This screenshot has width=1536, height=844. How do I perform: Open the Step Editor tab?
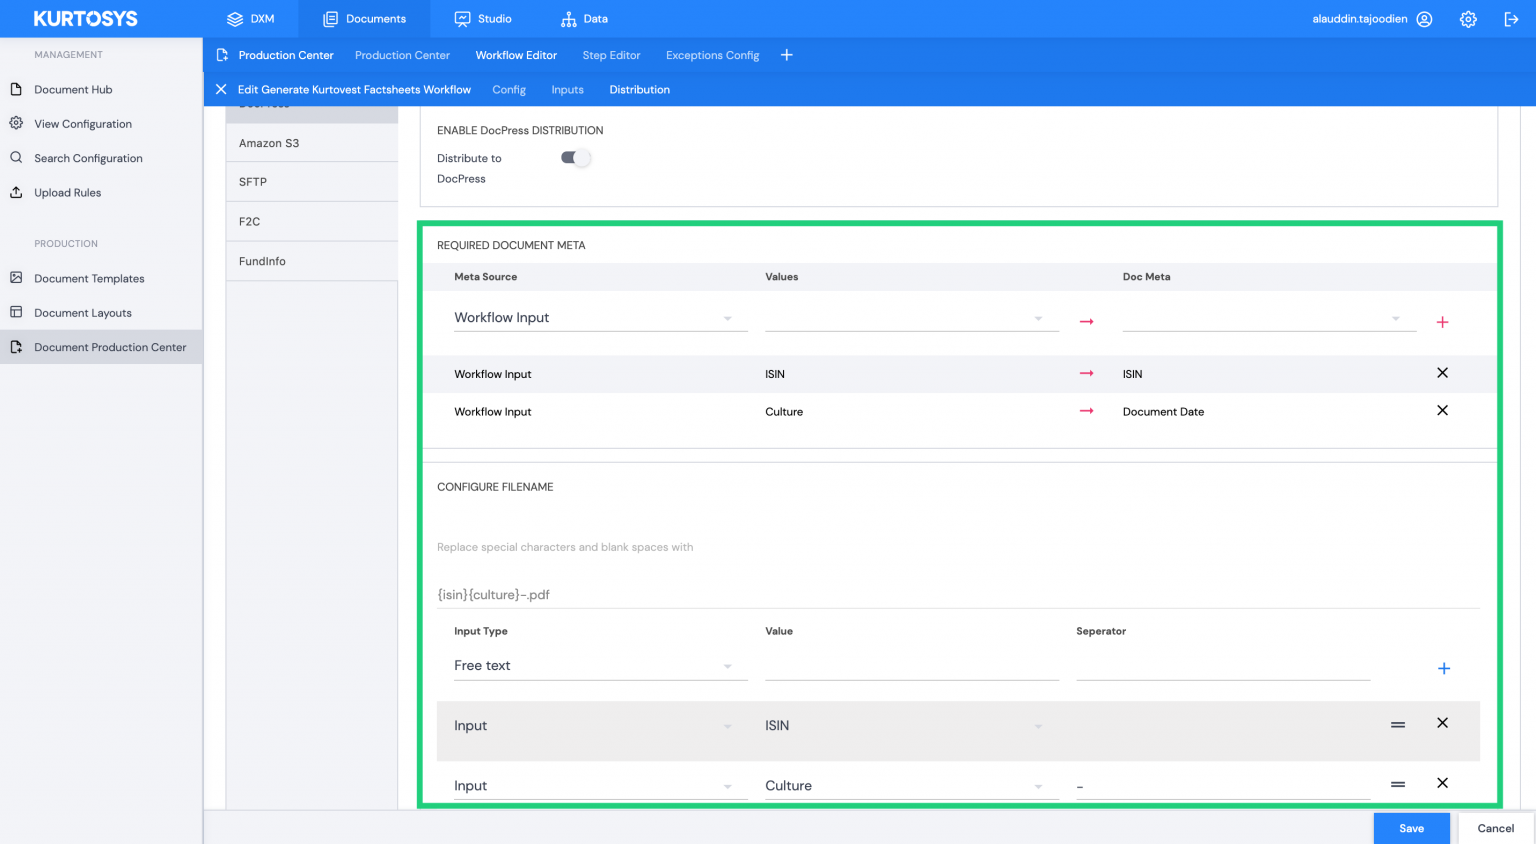pos(611,55)
